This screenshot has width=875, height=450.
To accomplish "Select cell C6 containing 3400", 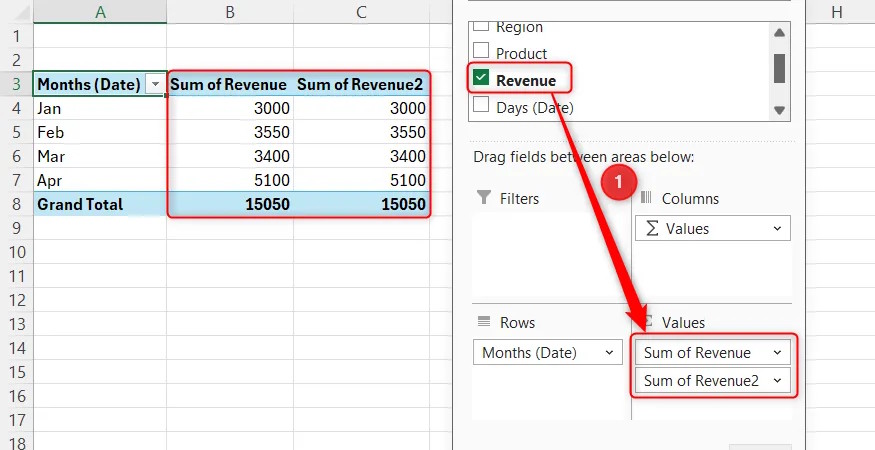I will [x=361, y=156].
